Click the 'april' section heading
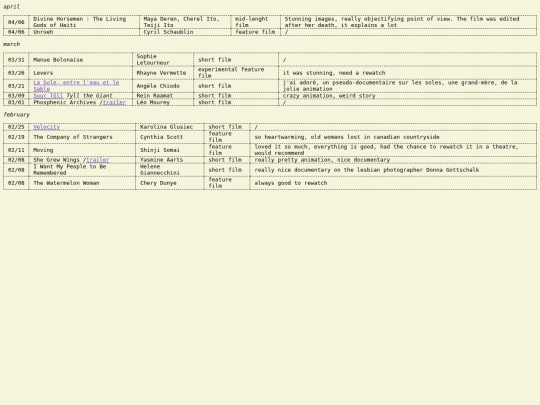 (11, 7)
